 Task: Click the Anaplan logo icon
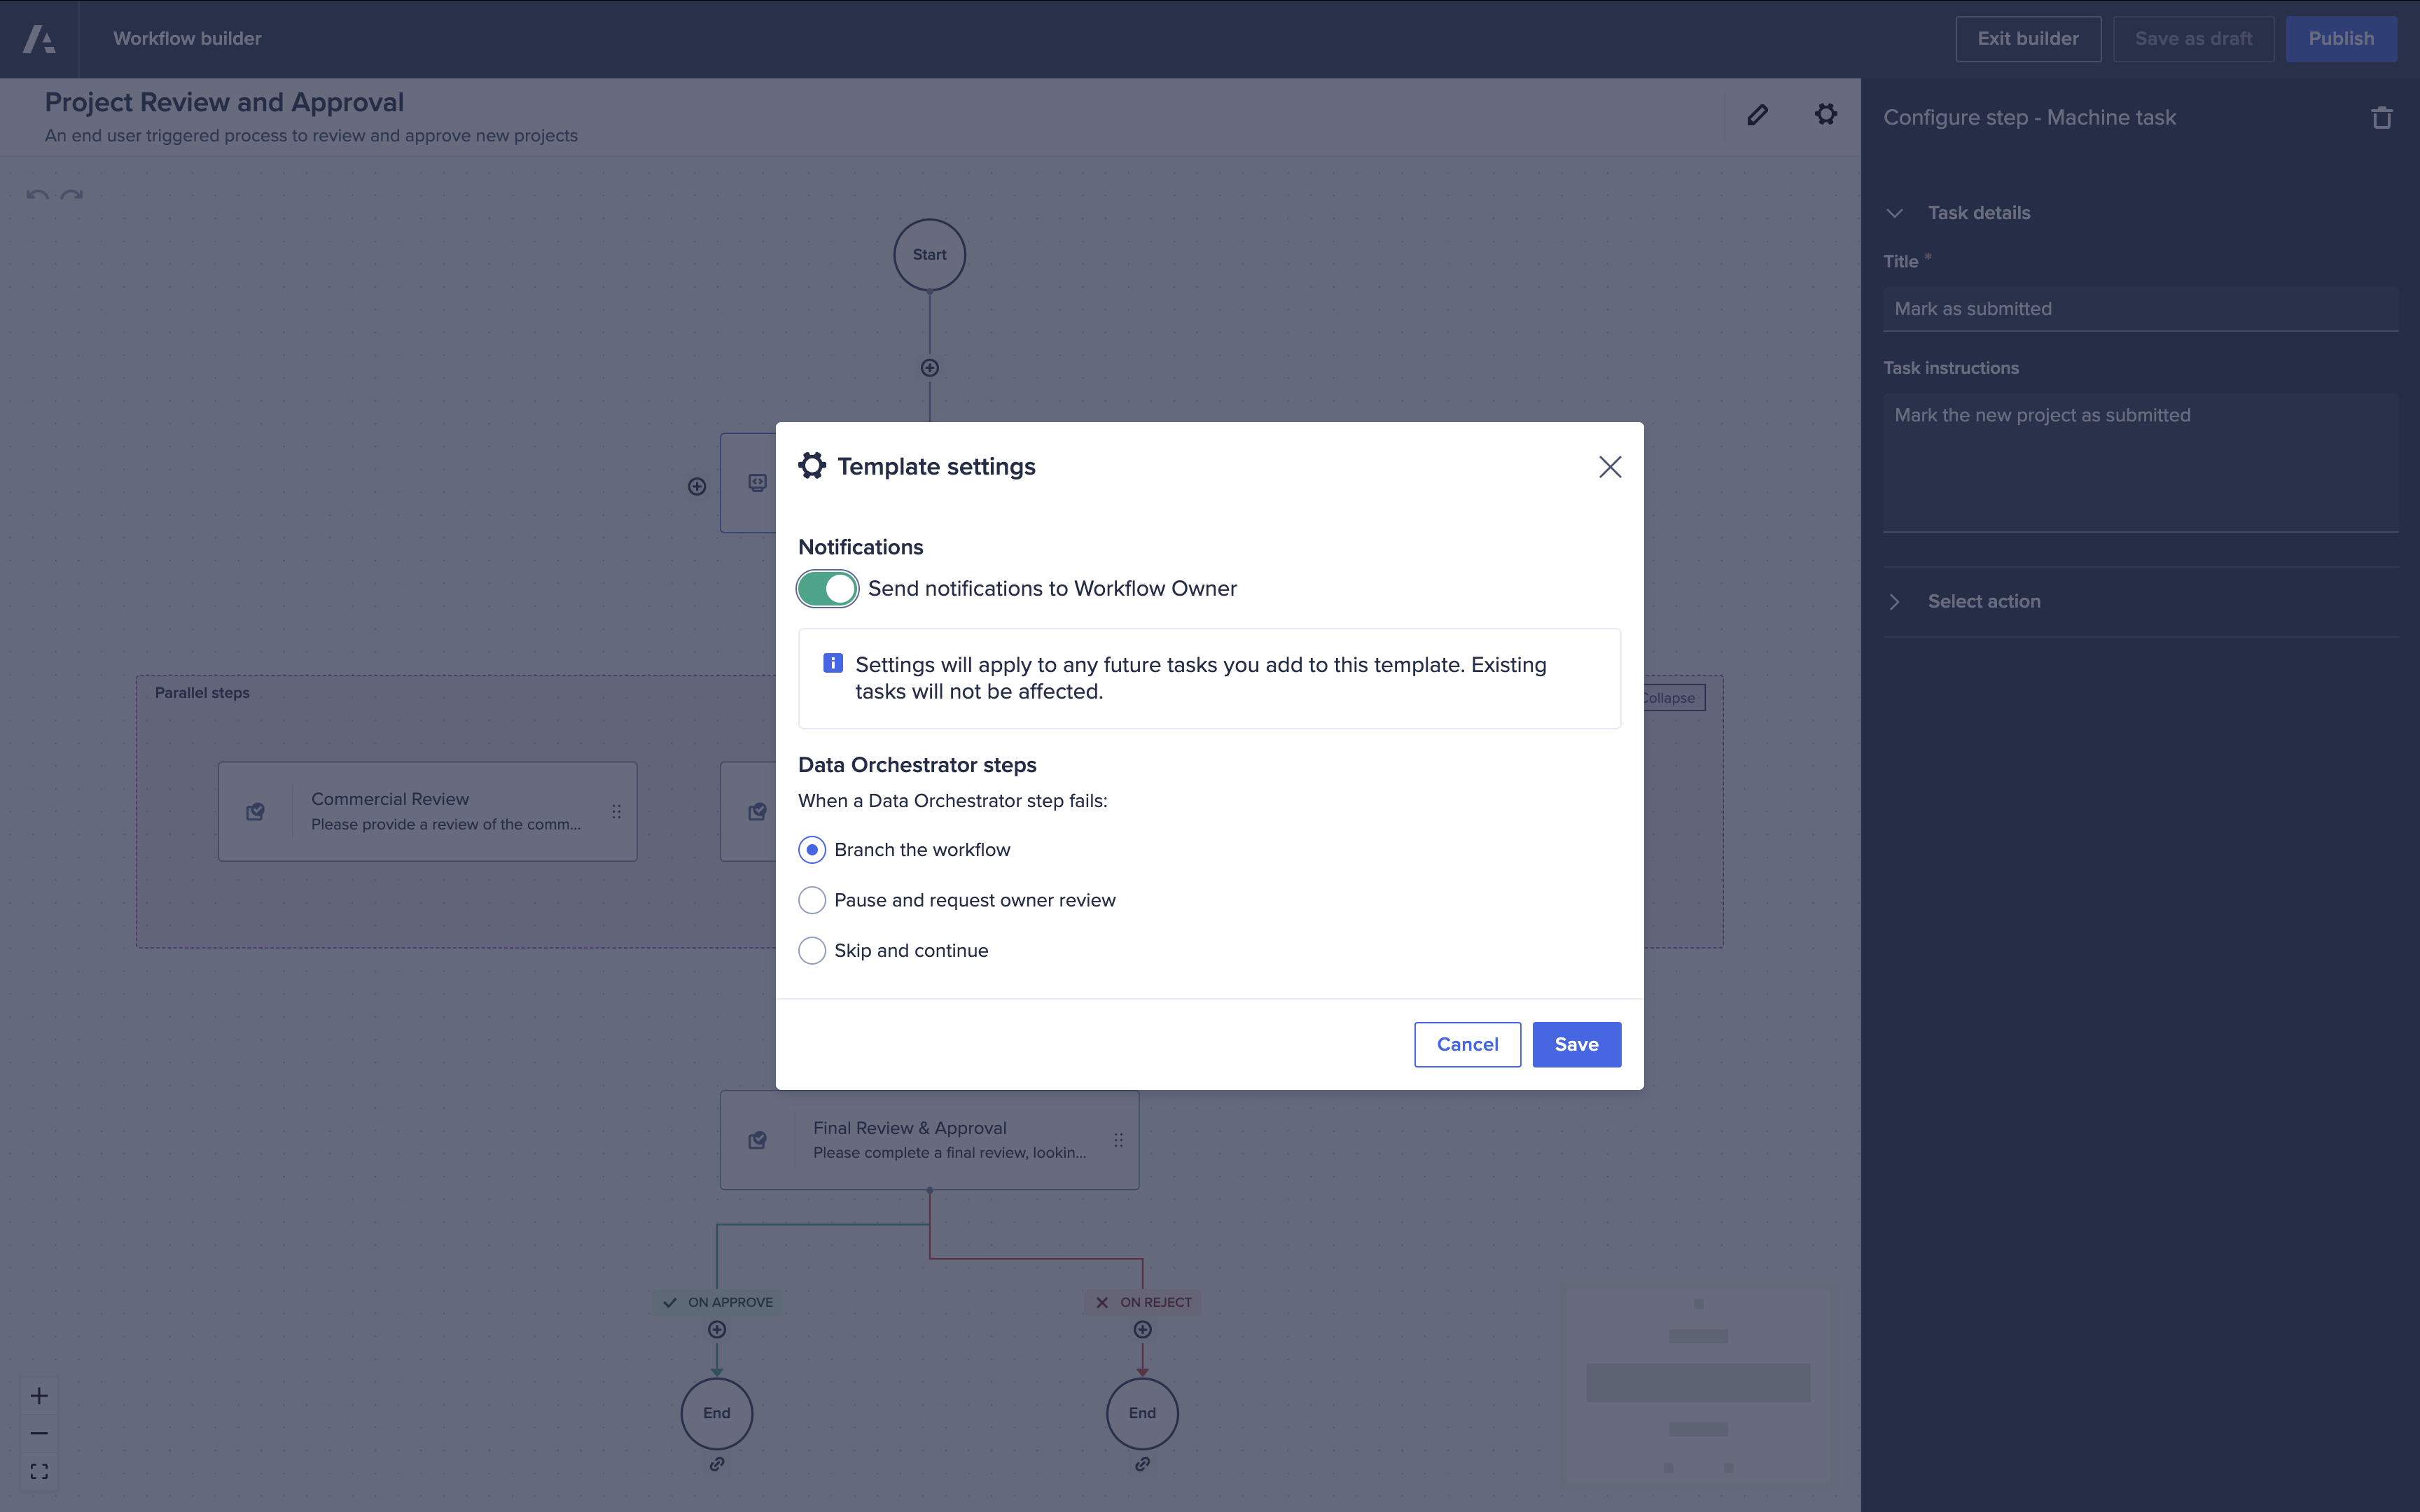point(39,39)
